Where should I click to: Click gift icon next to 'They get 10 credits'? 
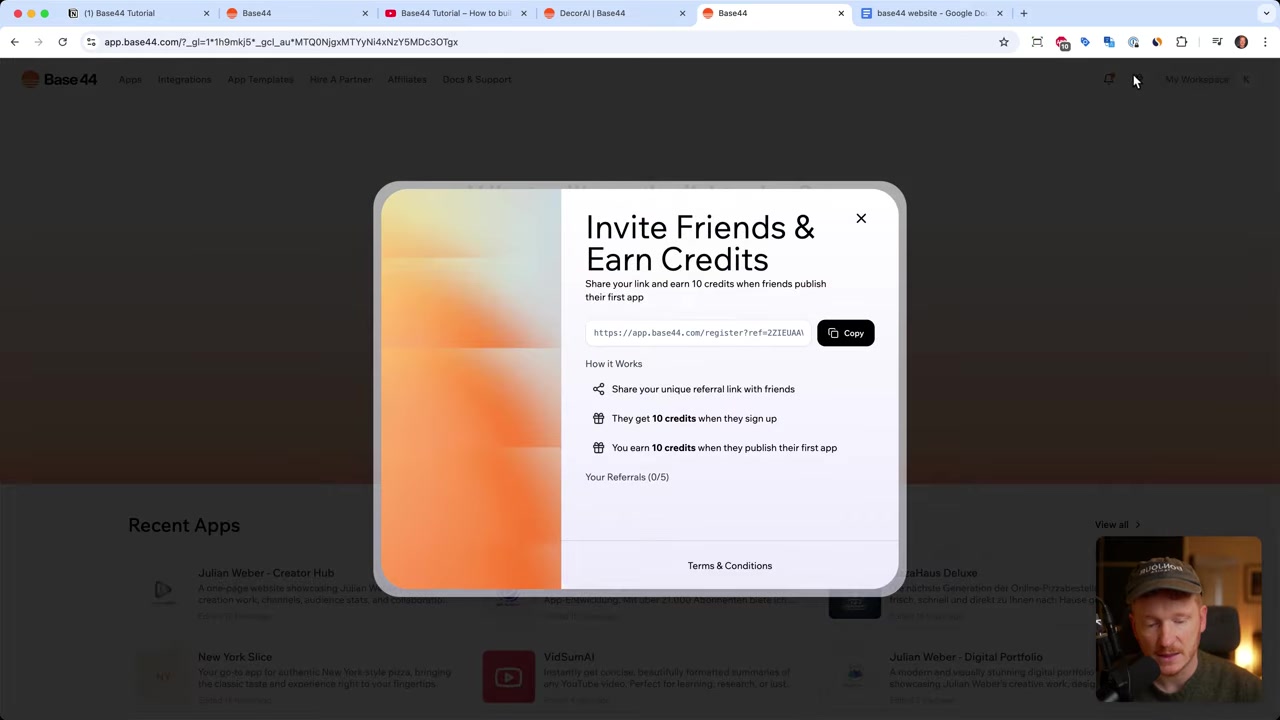(x=598, y=418)
